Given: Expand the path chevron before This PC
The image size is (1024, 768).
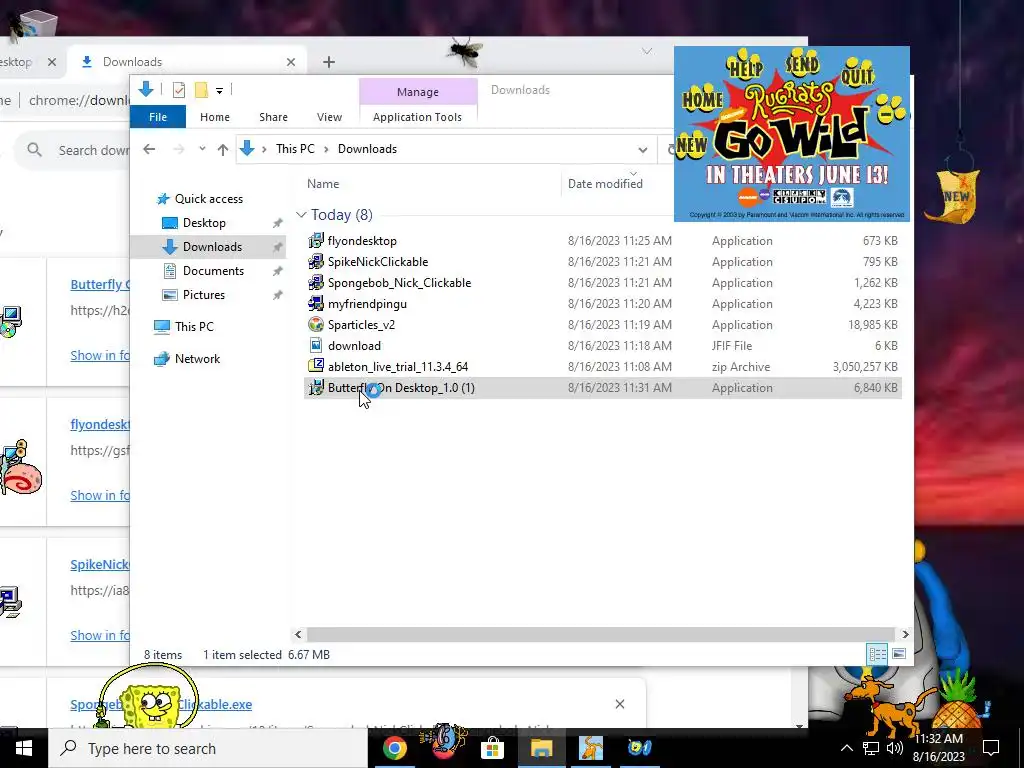Looking at the screenshot, I should coord(264,150).
